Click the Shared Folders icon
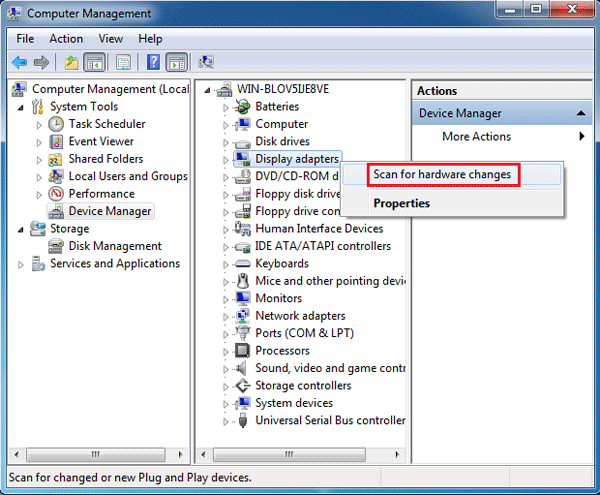Screen dimensions: 600x495 (55, 159)
